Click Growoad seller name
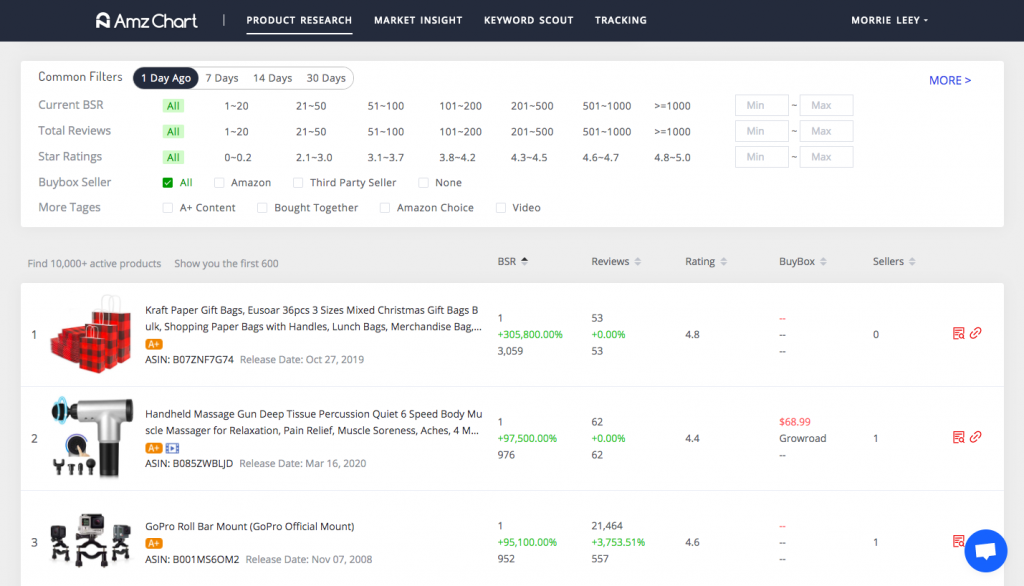Screen dimensions: 1024x586 pyautogui.click(x=803, y=438)
